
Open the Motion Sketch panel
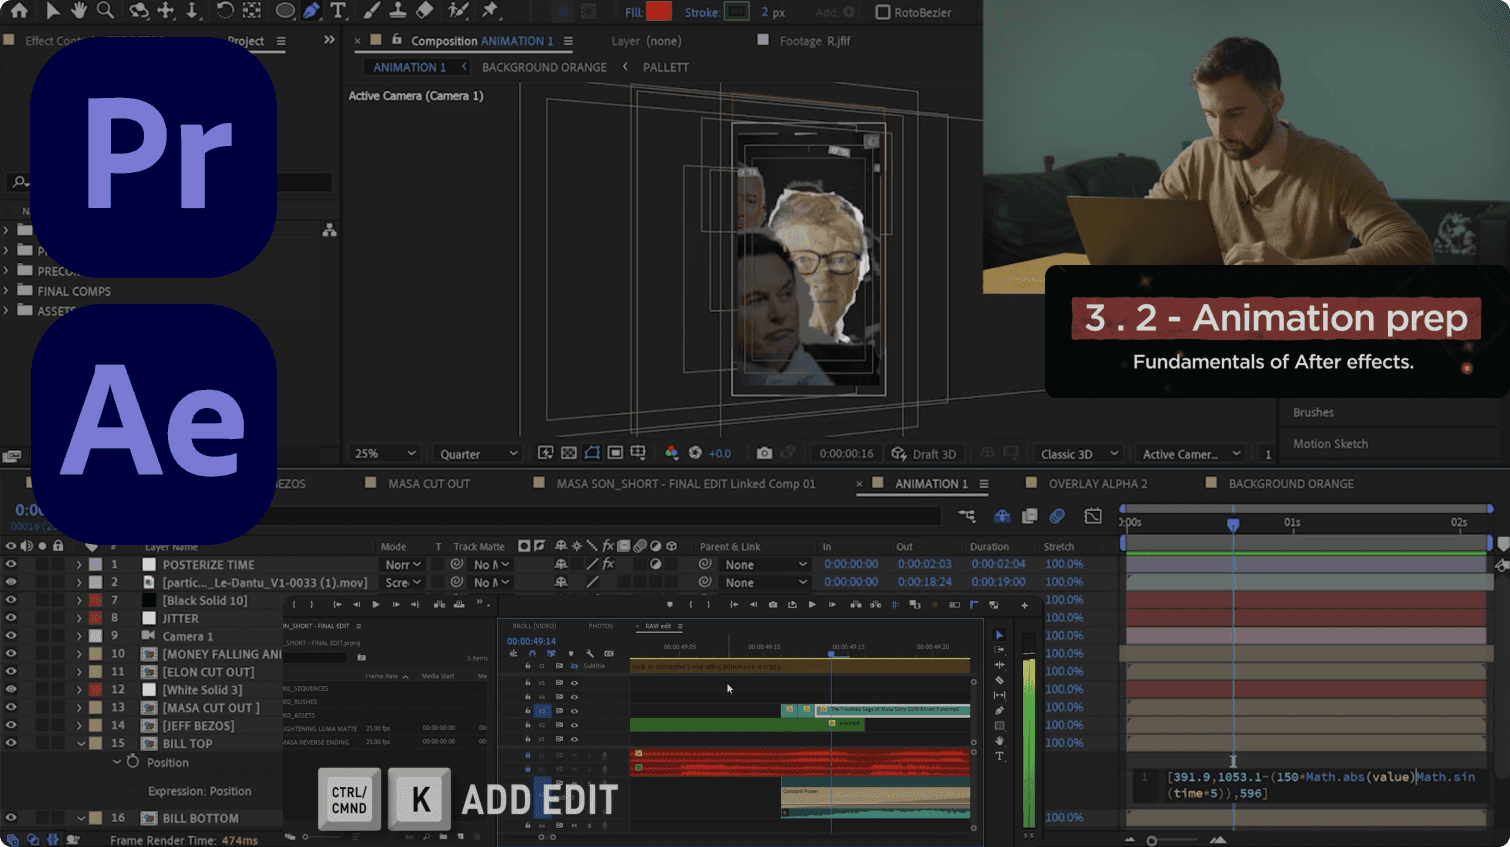1330,444
